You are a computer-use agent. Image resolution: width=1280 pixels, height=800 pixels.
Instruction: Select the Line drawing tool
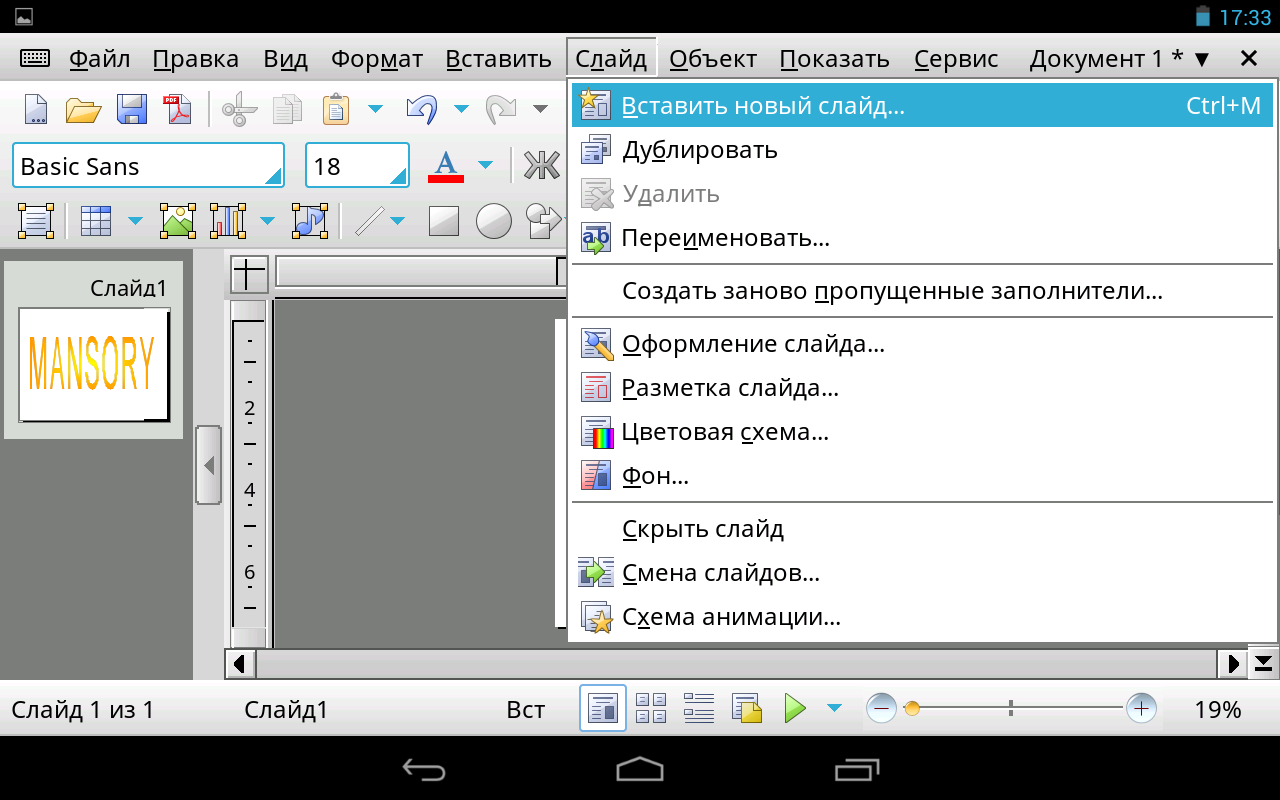369,221
